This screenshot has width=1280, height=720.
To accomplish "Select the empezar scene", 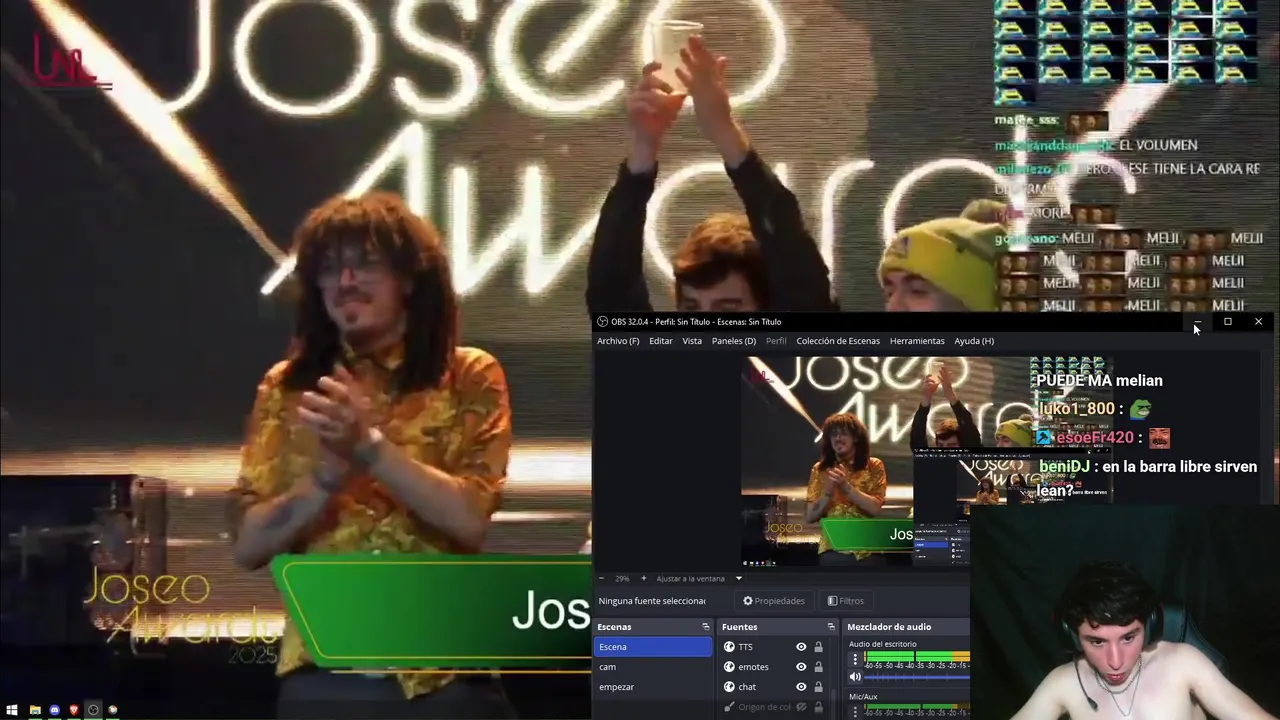I will (x=653, y=687).
